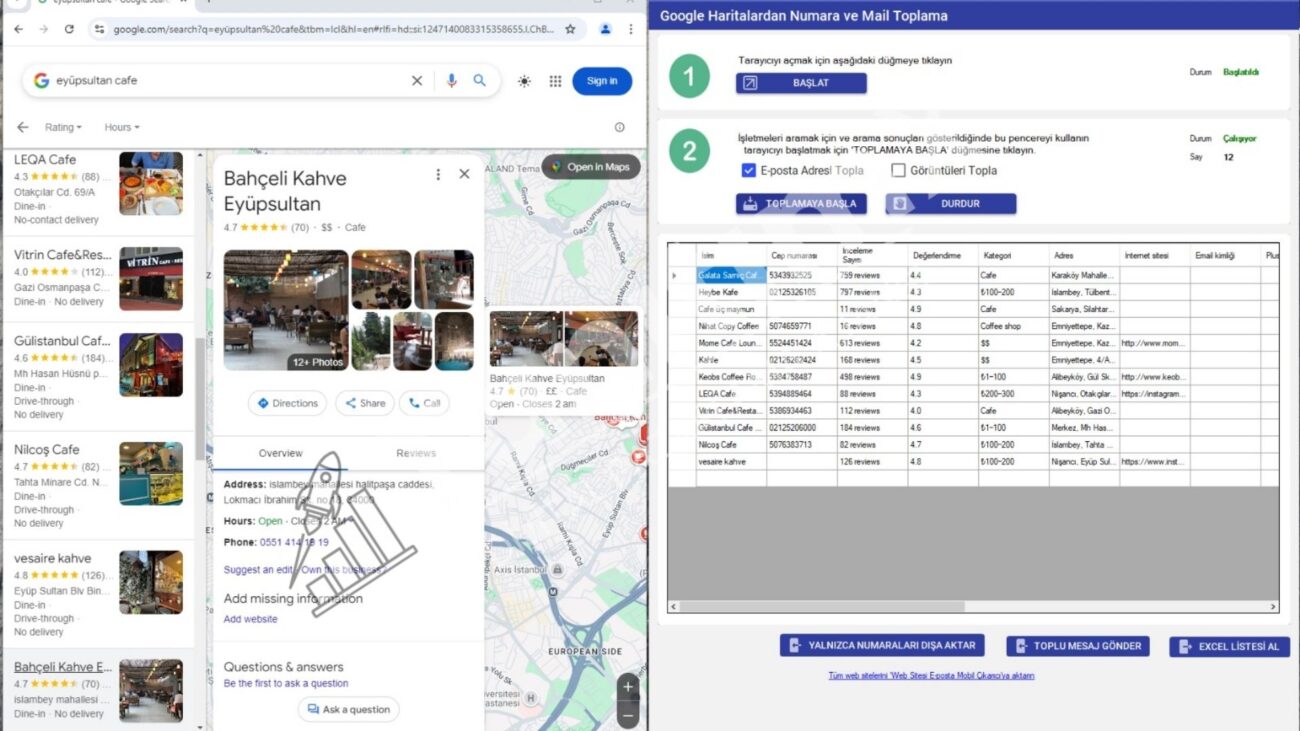The height and width of the screenshot is (731, 1300).
Task: Click TOPLU MESAJ GÖNDER button
Action: point(1078,646)
